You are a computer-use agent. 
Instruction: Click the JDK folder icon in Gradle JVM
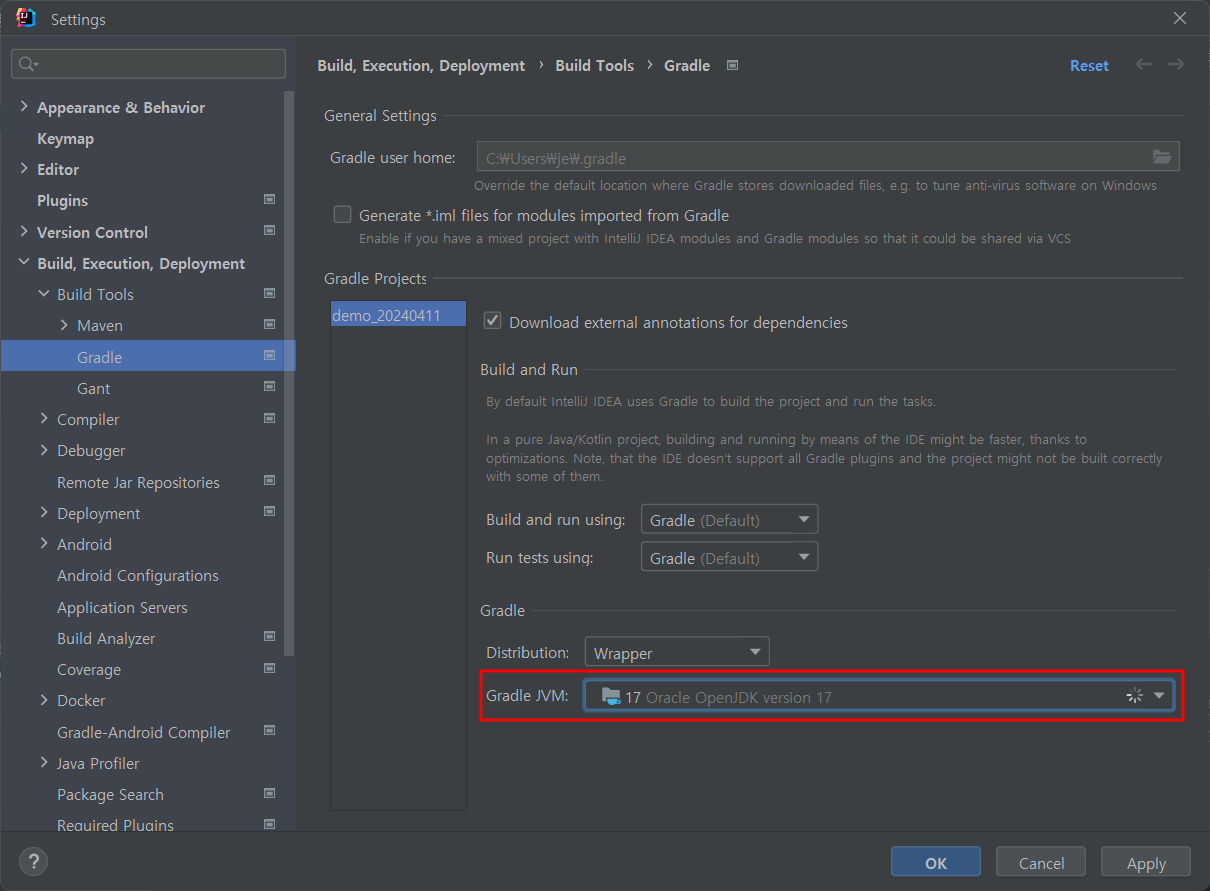point(611,696)
